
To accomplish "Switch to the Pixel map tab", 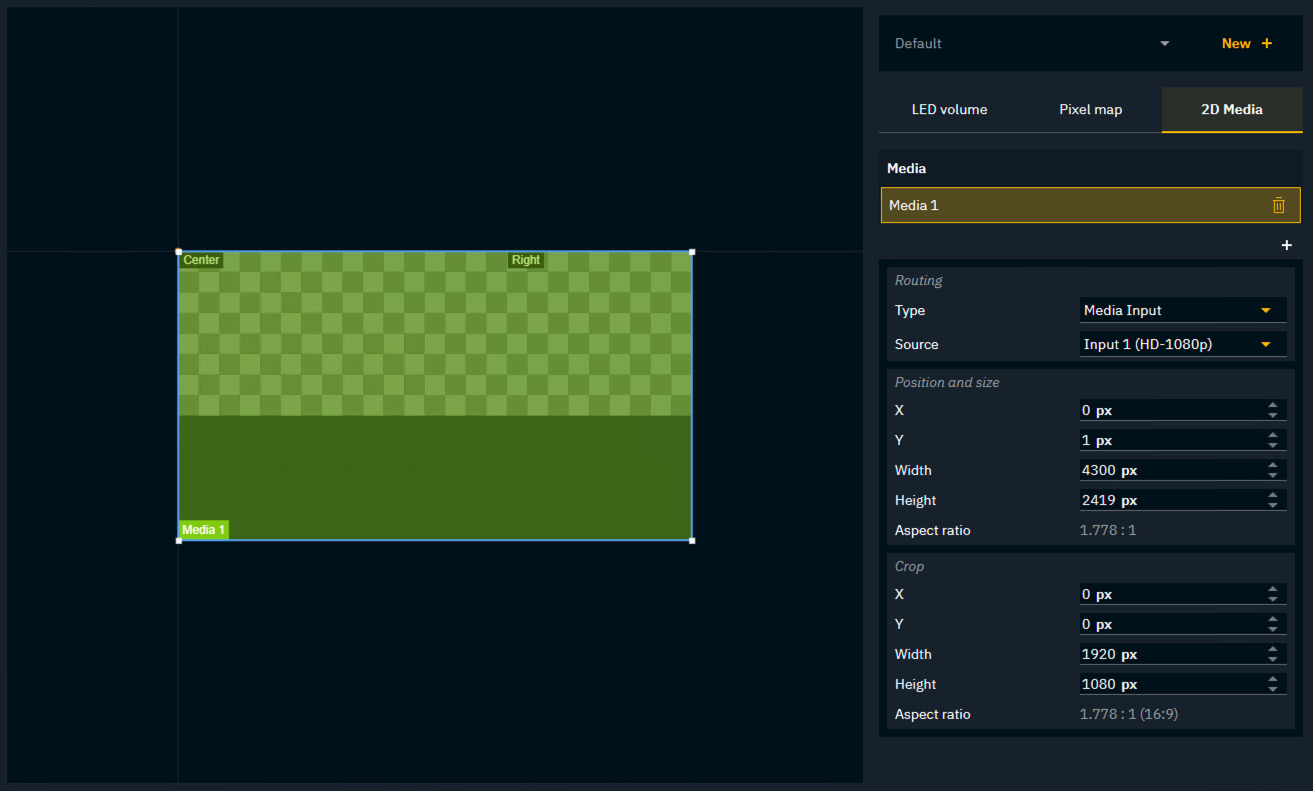I will point(1090,109).
